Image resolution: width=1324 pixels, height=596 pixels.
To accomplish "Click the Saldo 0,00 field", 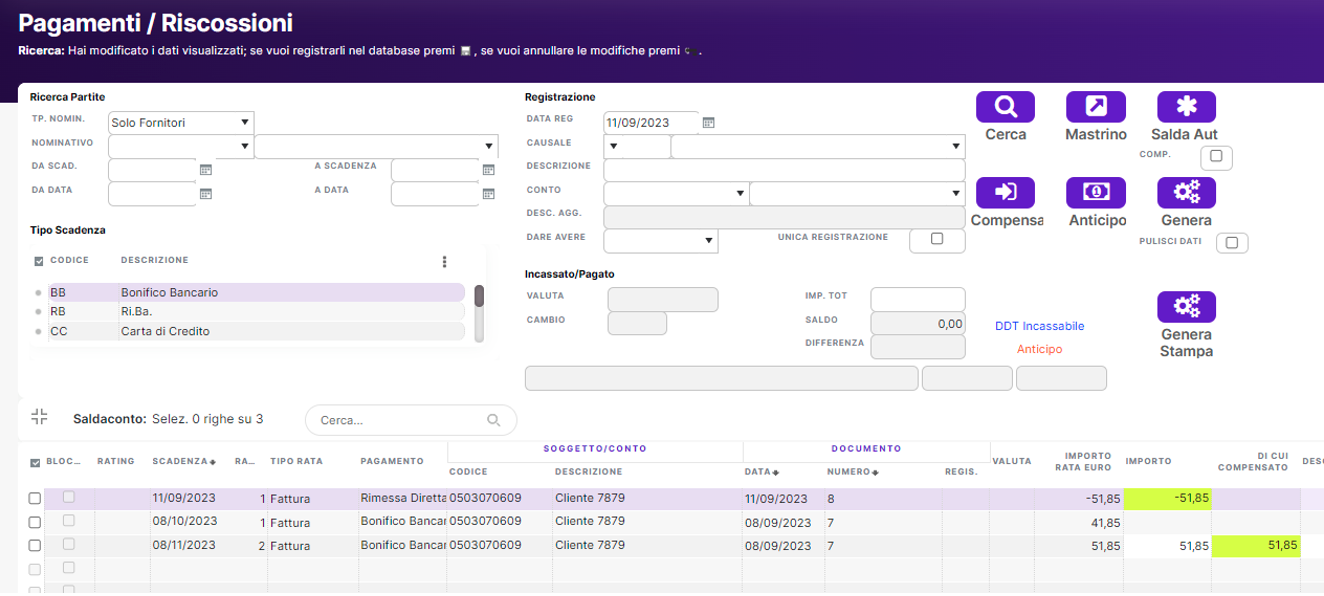I will [918, 323].
